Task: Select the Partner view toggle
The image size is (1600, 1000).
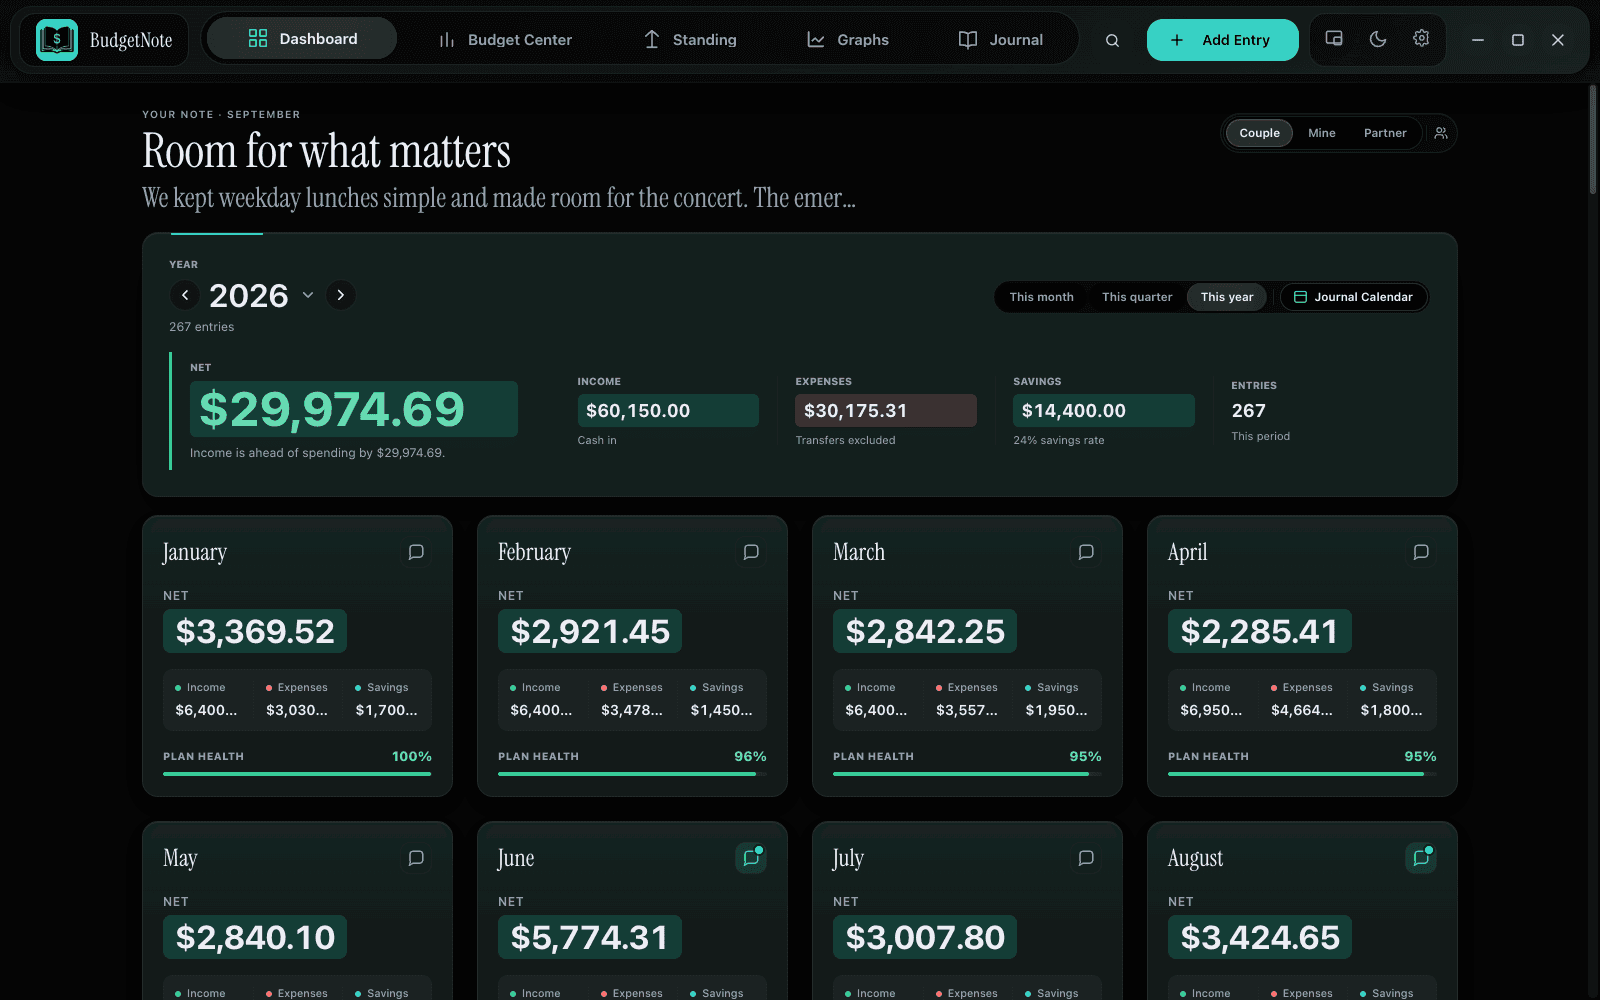Action: pyautogui.click(x=1385, y=133)
